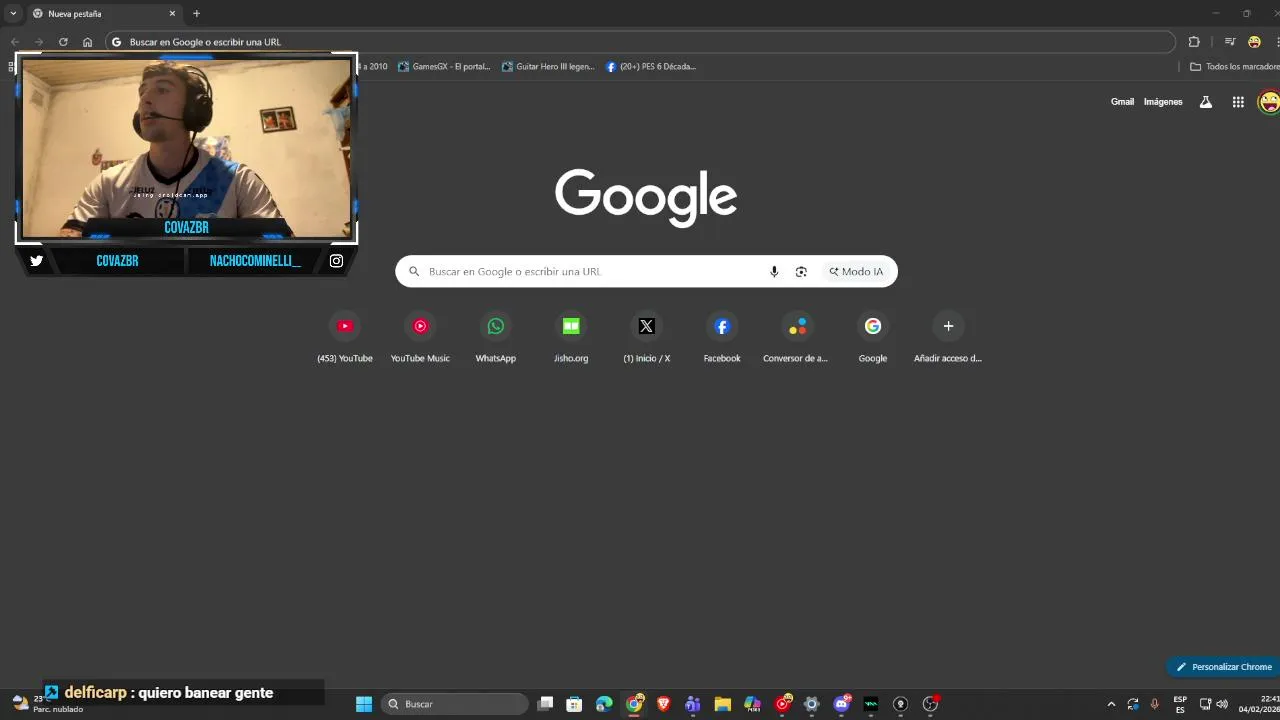Open the media controls icon in toolbar
1280x720 pixels.
pos(1230,42)
